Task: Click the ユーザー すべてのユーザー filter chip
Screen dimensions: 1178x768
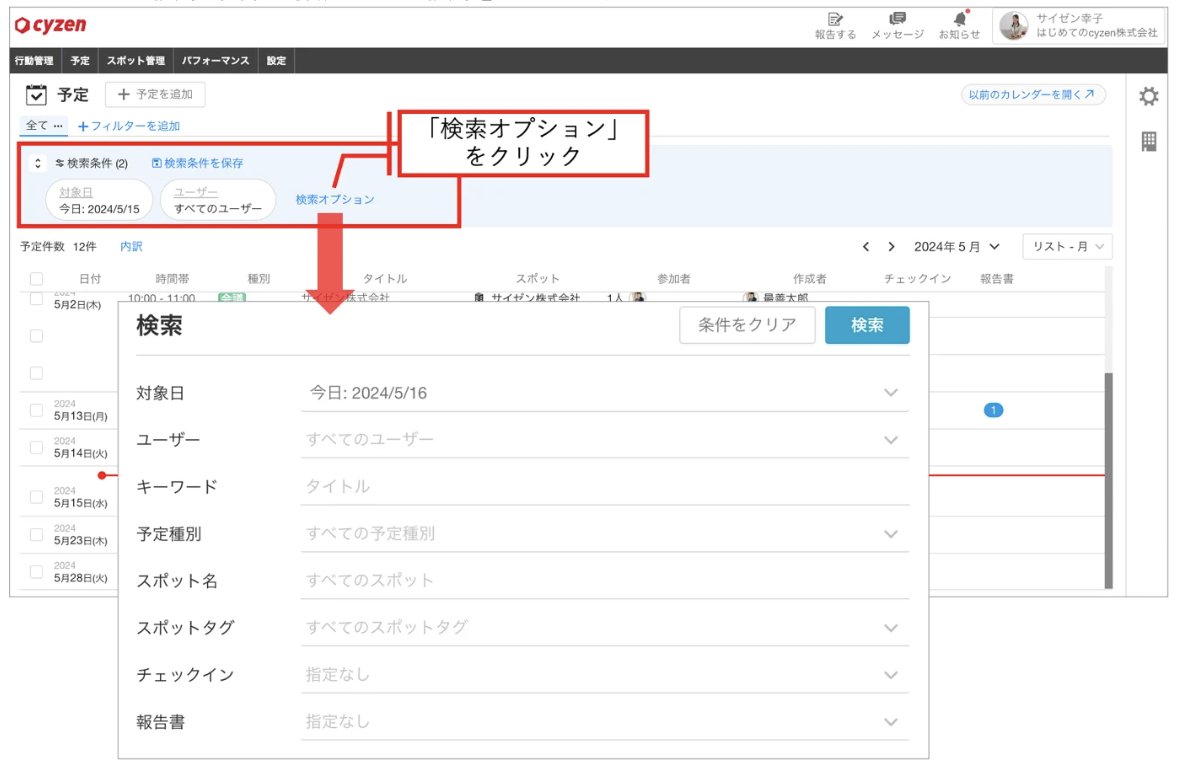Action: [218, 201]
